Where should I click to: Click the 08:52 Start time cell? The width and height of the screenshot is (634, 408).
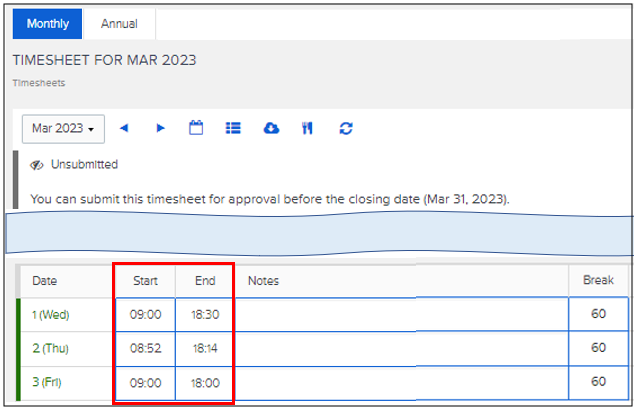[146, 348]
